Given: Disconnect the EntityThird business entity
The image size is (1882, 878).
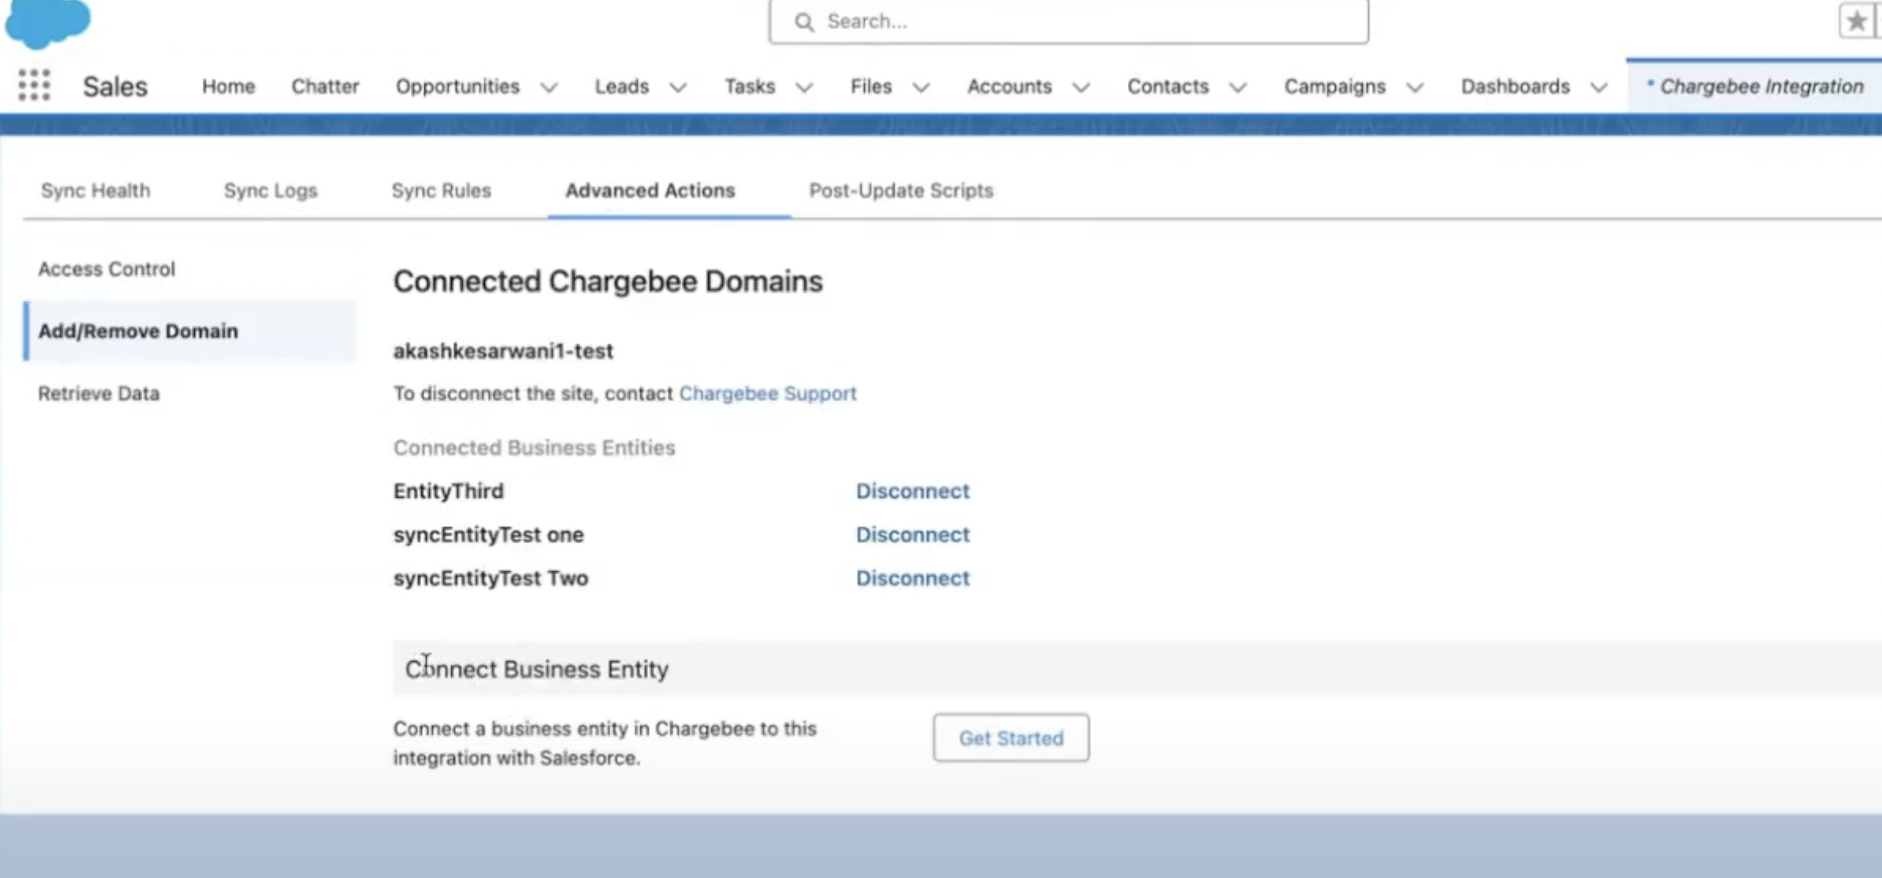Looking at the screenshot, I should pyautogui.click(x=912, y=491).
